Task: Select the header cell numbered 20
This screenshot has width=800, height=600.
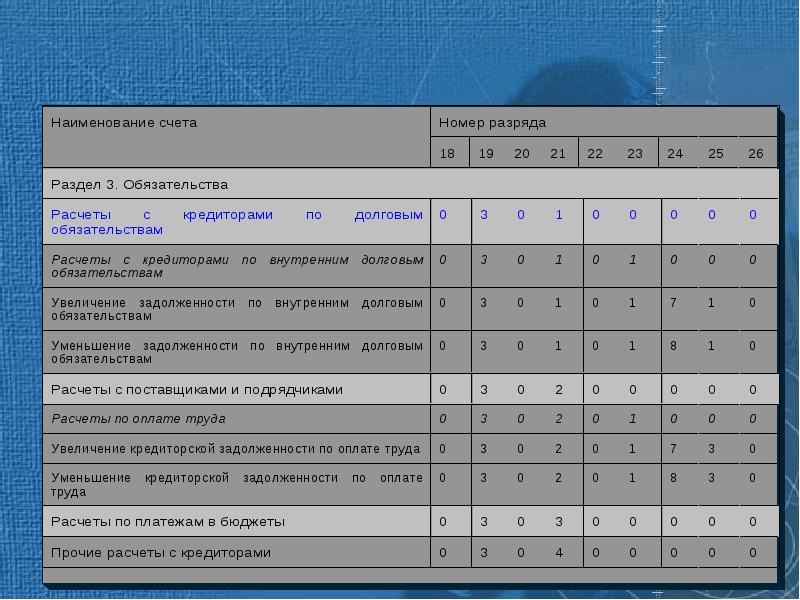Action: (521, 154)
